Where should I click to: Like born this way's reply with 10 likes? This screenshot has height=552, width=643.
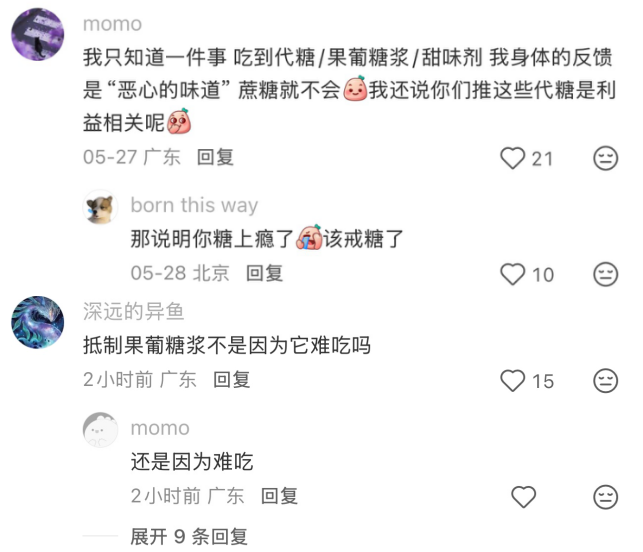click(x=513, y=274)
